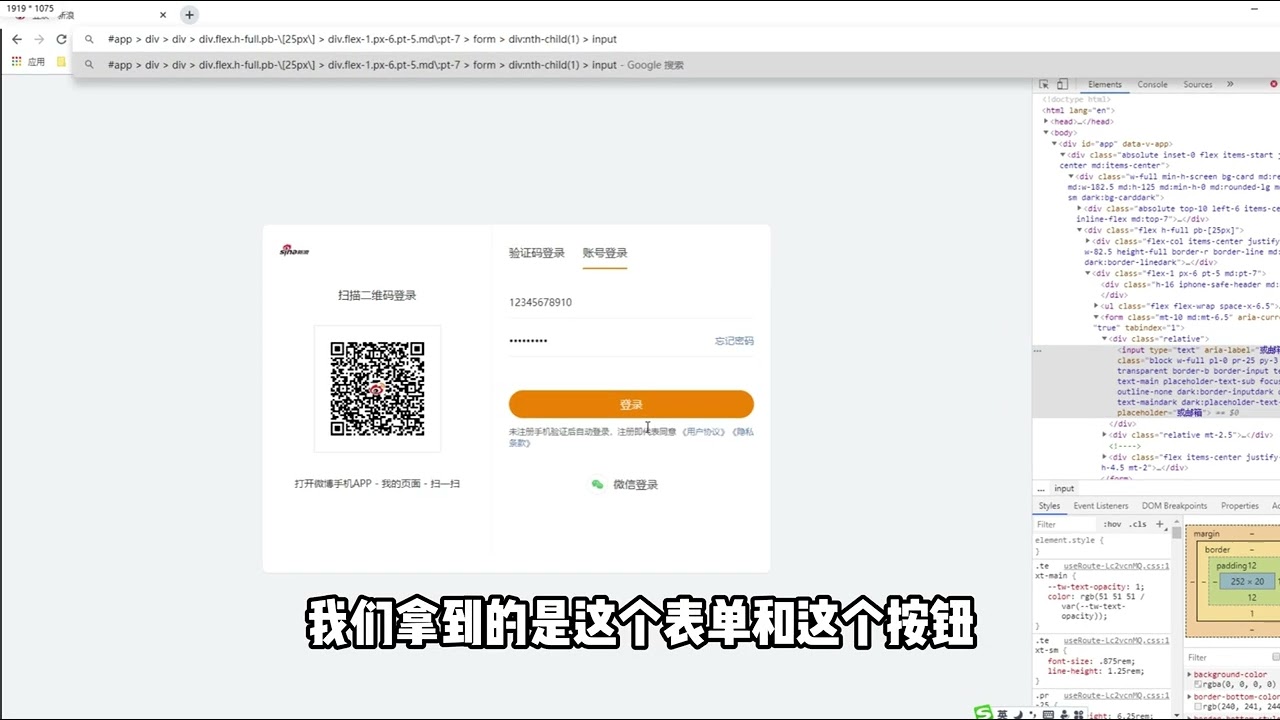1280x720 pixels.
Task: Click the green WeChat logo icon
Action: [597, 484]
